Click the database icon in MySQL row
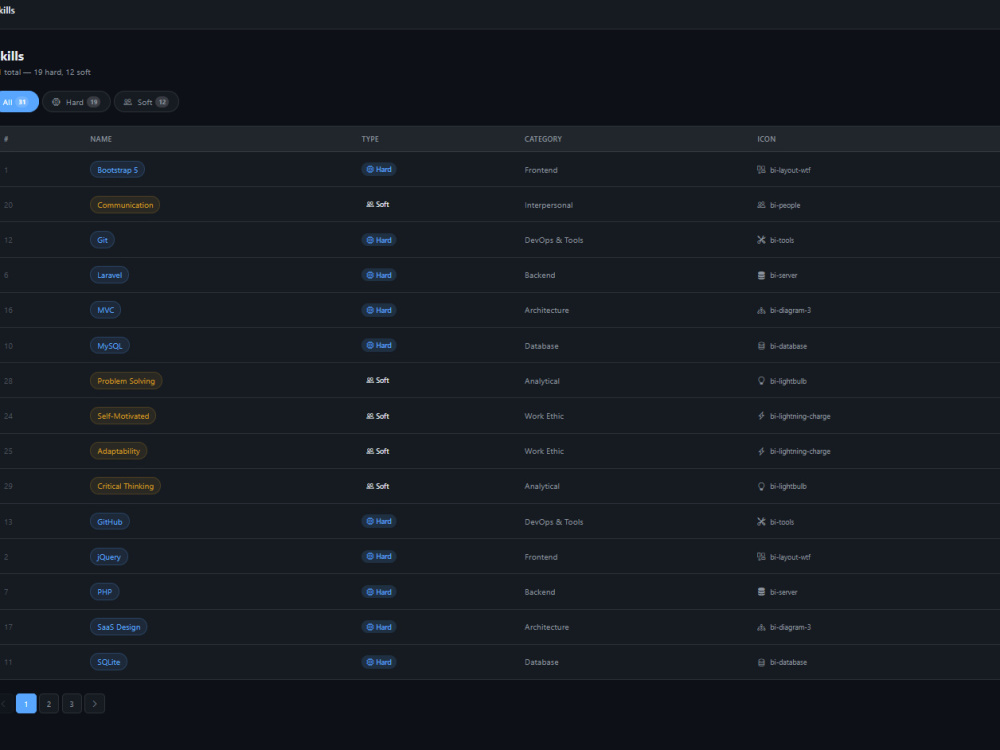Screen dimensions: 1000x750 coord(761,346)
